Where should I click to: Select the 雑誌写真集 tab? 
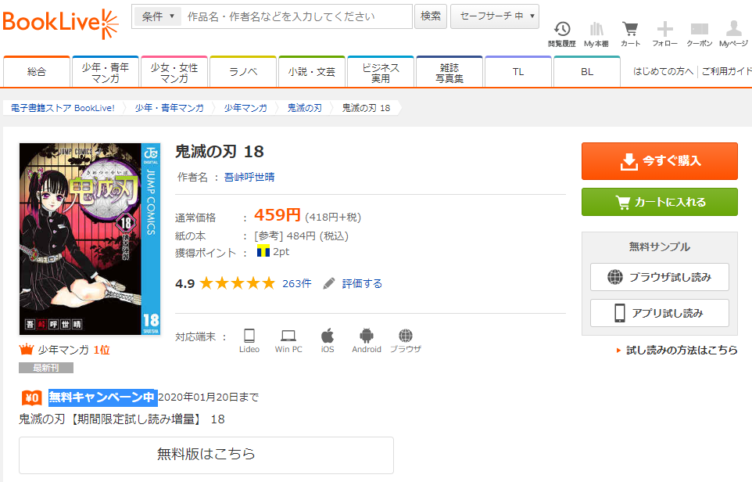click(x=449, y=72)
